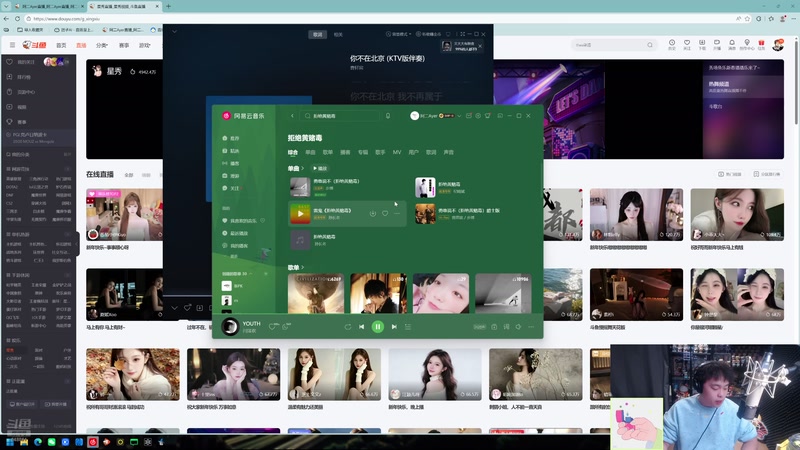Go back with the arrow beside music search
The image size is (800, 450).
pos(292,116)
